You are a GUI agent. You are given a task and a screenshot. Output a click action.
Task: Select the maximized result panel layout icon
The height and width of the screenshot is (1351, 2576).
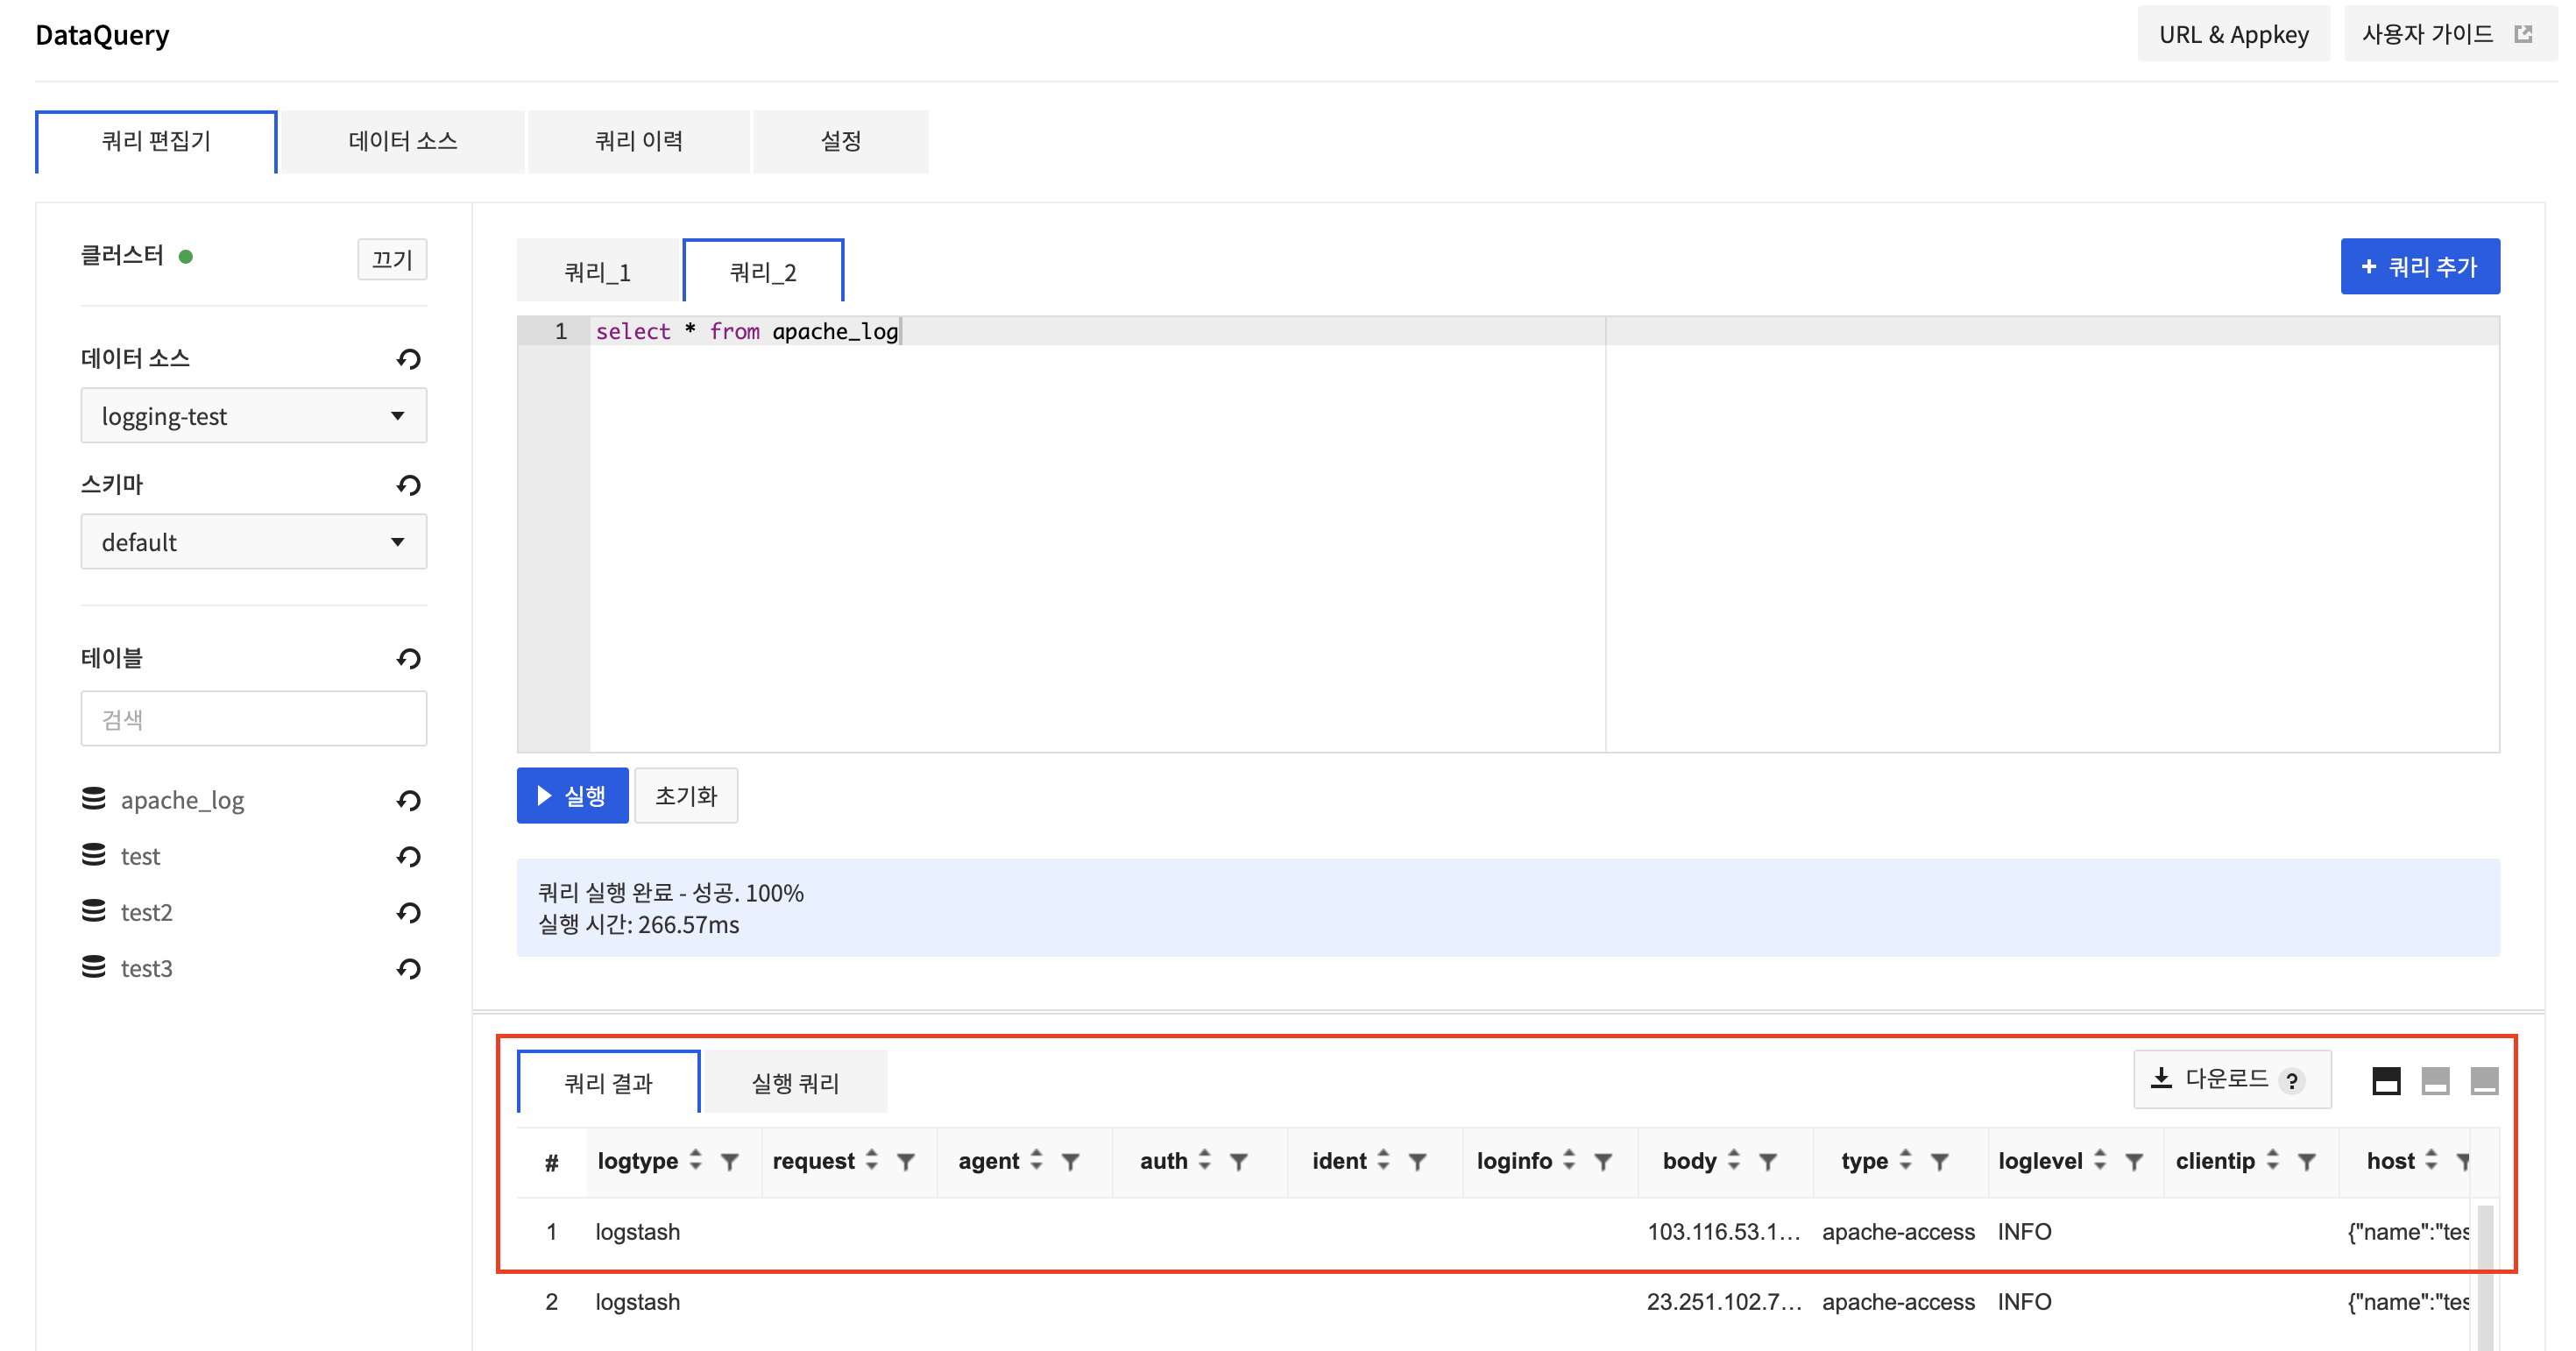coord(2386,1080)
